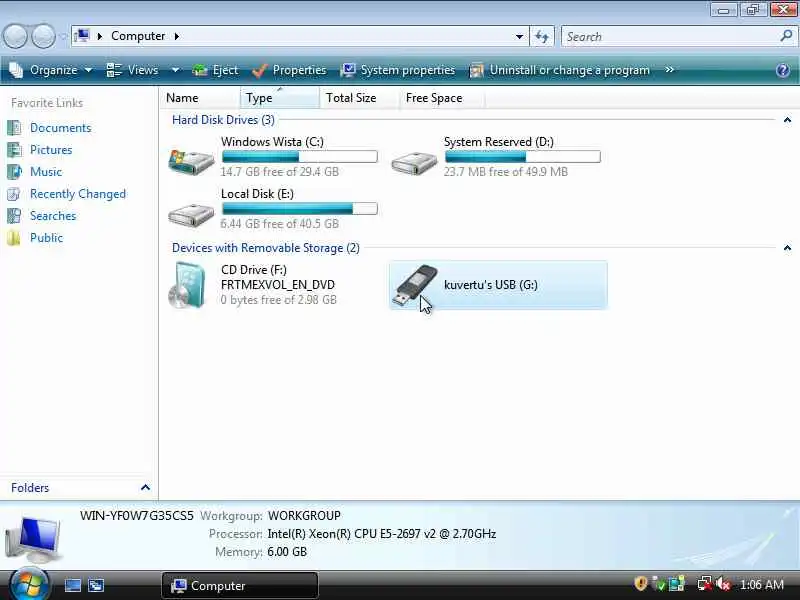Click the Windows Wista (C:) usage bar
The width and height of the screenshot is (800, 600).
300,156
